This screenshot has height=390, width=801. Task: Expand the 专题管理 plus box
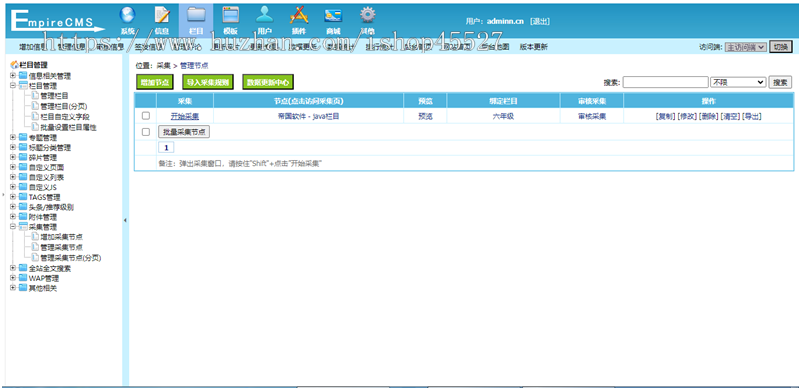point(13,137)
